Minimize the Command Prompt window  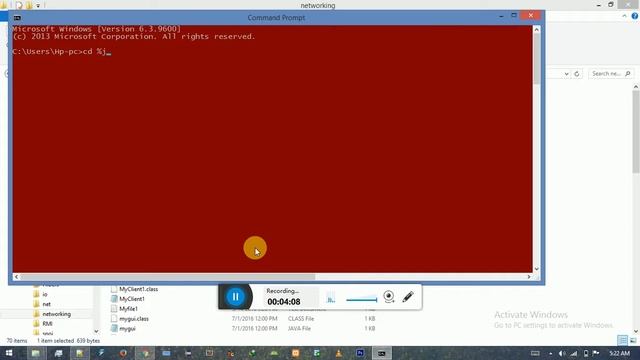click(x=501, y=16)
